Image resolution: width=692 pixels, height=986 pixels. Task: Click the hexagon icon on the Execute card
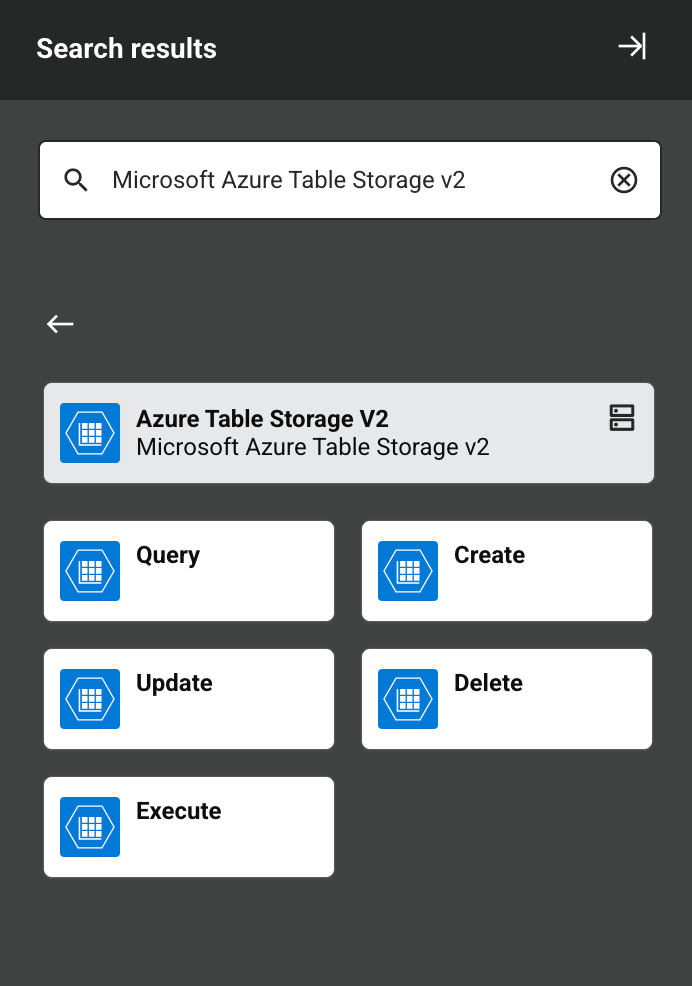89,826
